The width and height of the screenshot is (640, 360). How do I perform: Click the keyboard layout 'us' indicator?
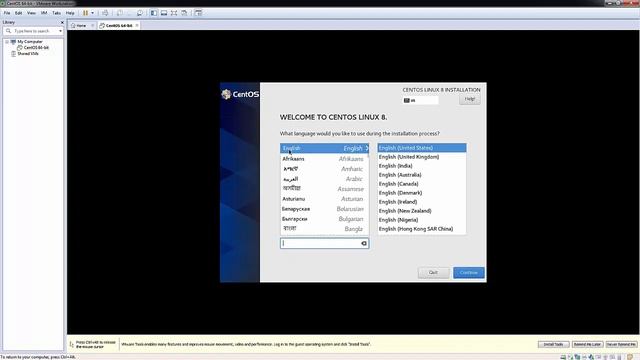(x=420, y=100)
